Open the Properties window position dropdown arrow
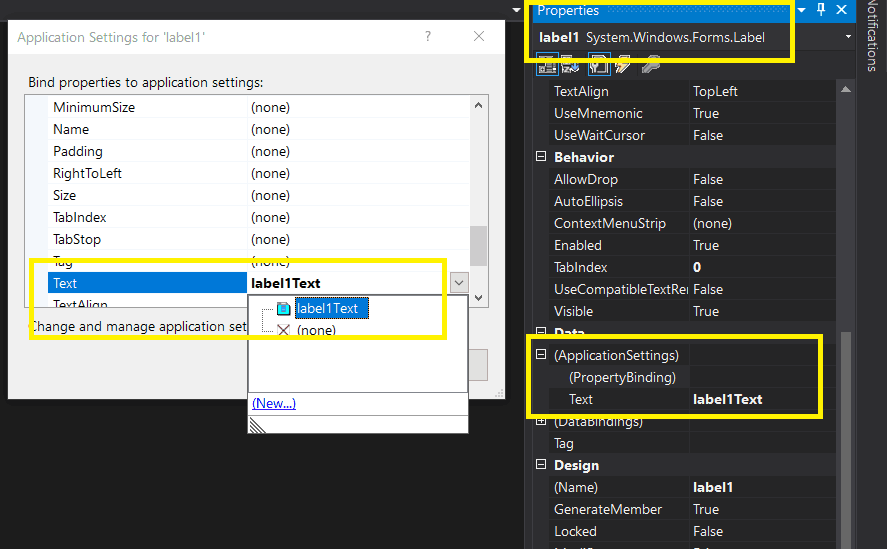The width and height of the screenshot is (887, 549). [x=801, y=11]
